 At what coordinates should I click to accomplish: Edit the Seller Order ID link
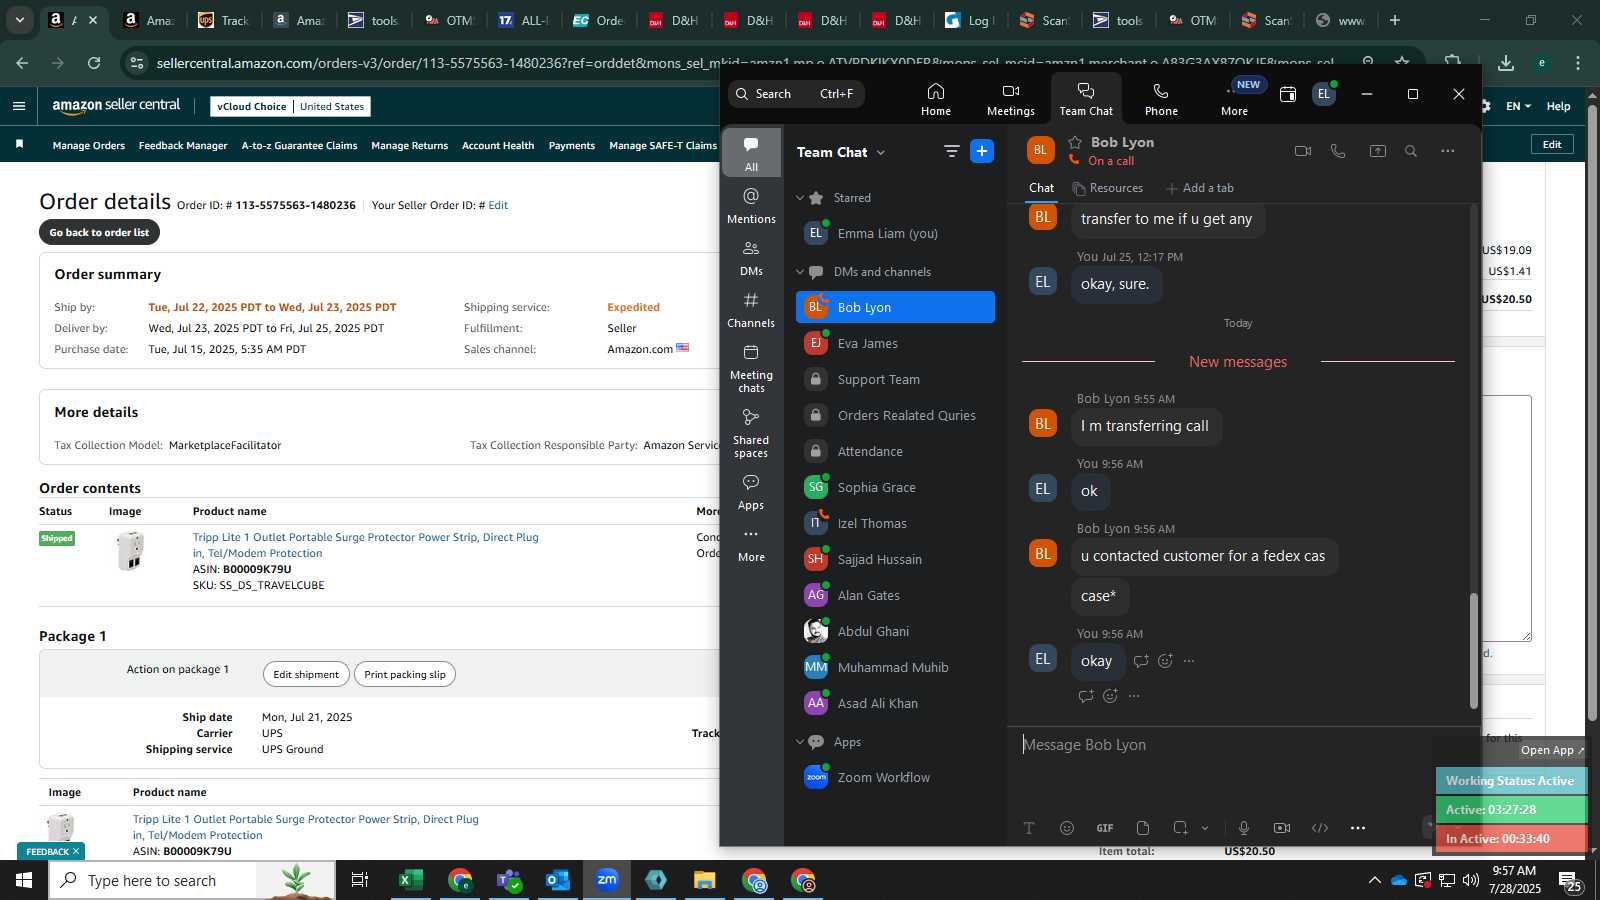click(x=498, y=205)
